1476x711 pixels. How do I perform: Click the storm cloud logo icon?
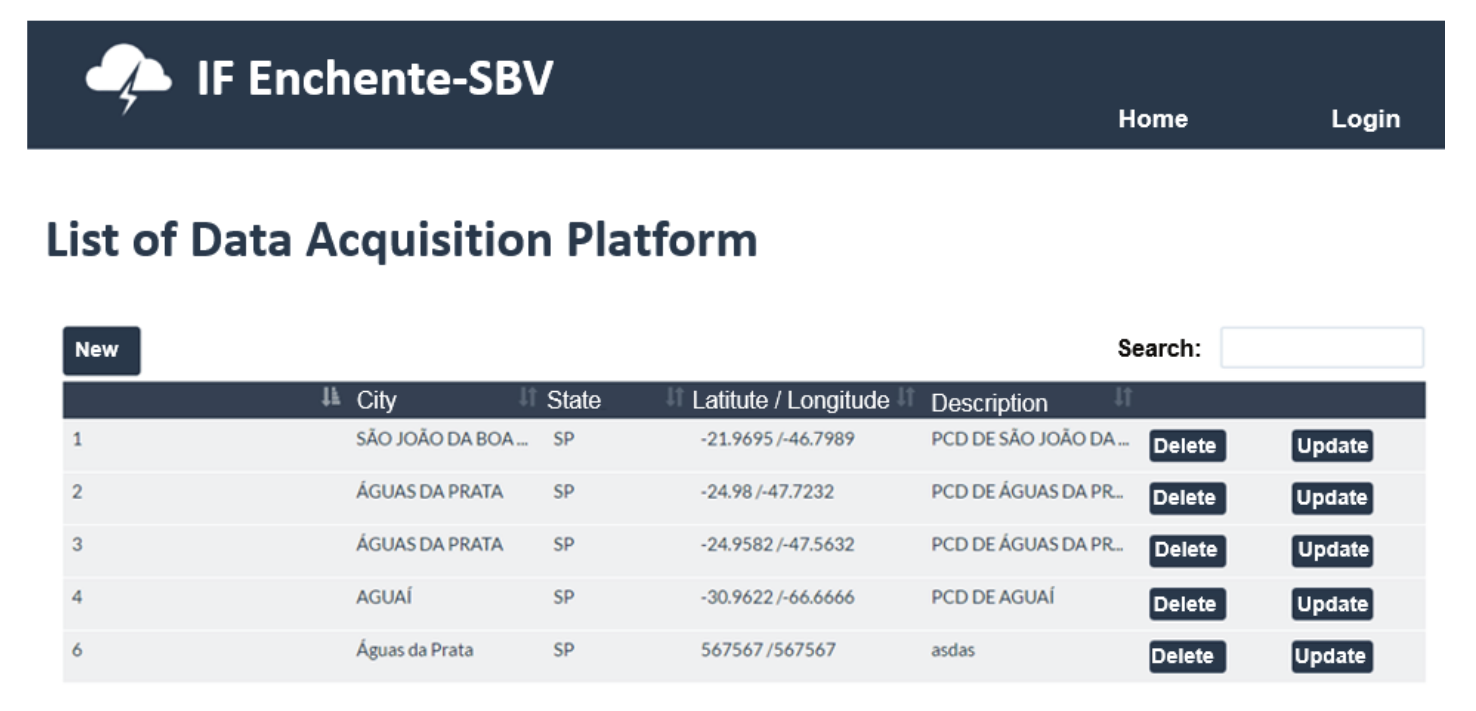pos(128,77)
